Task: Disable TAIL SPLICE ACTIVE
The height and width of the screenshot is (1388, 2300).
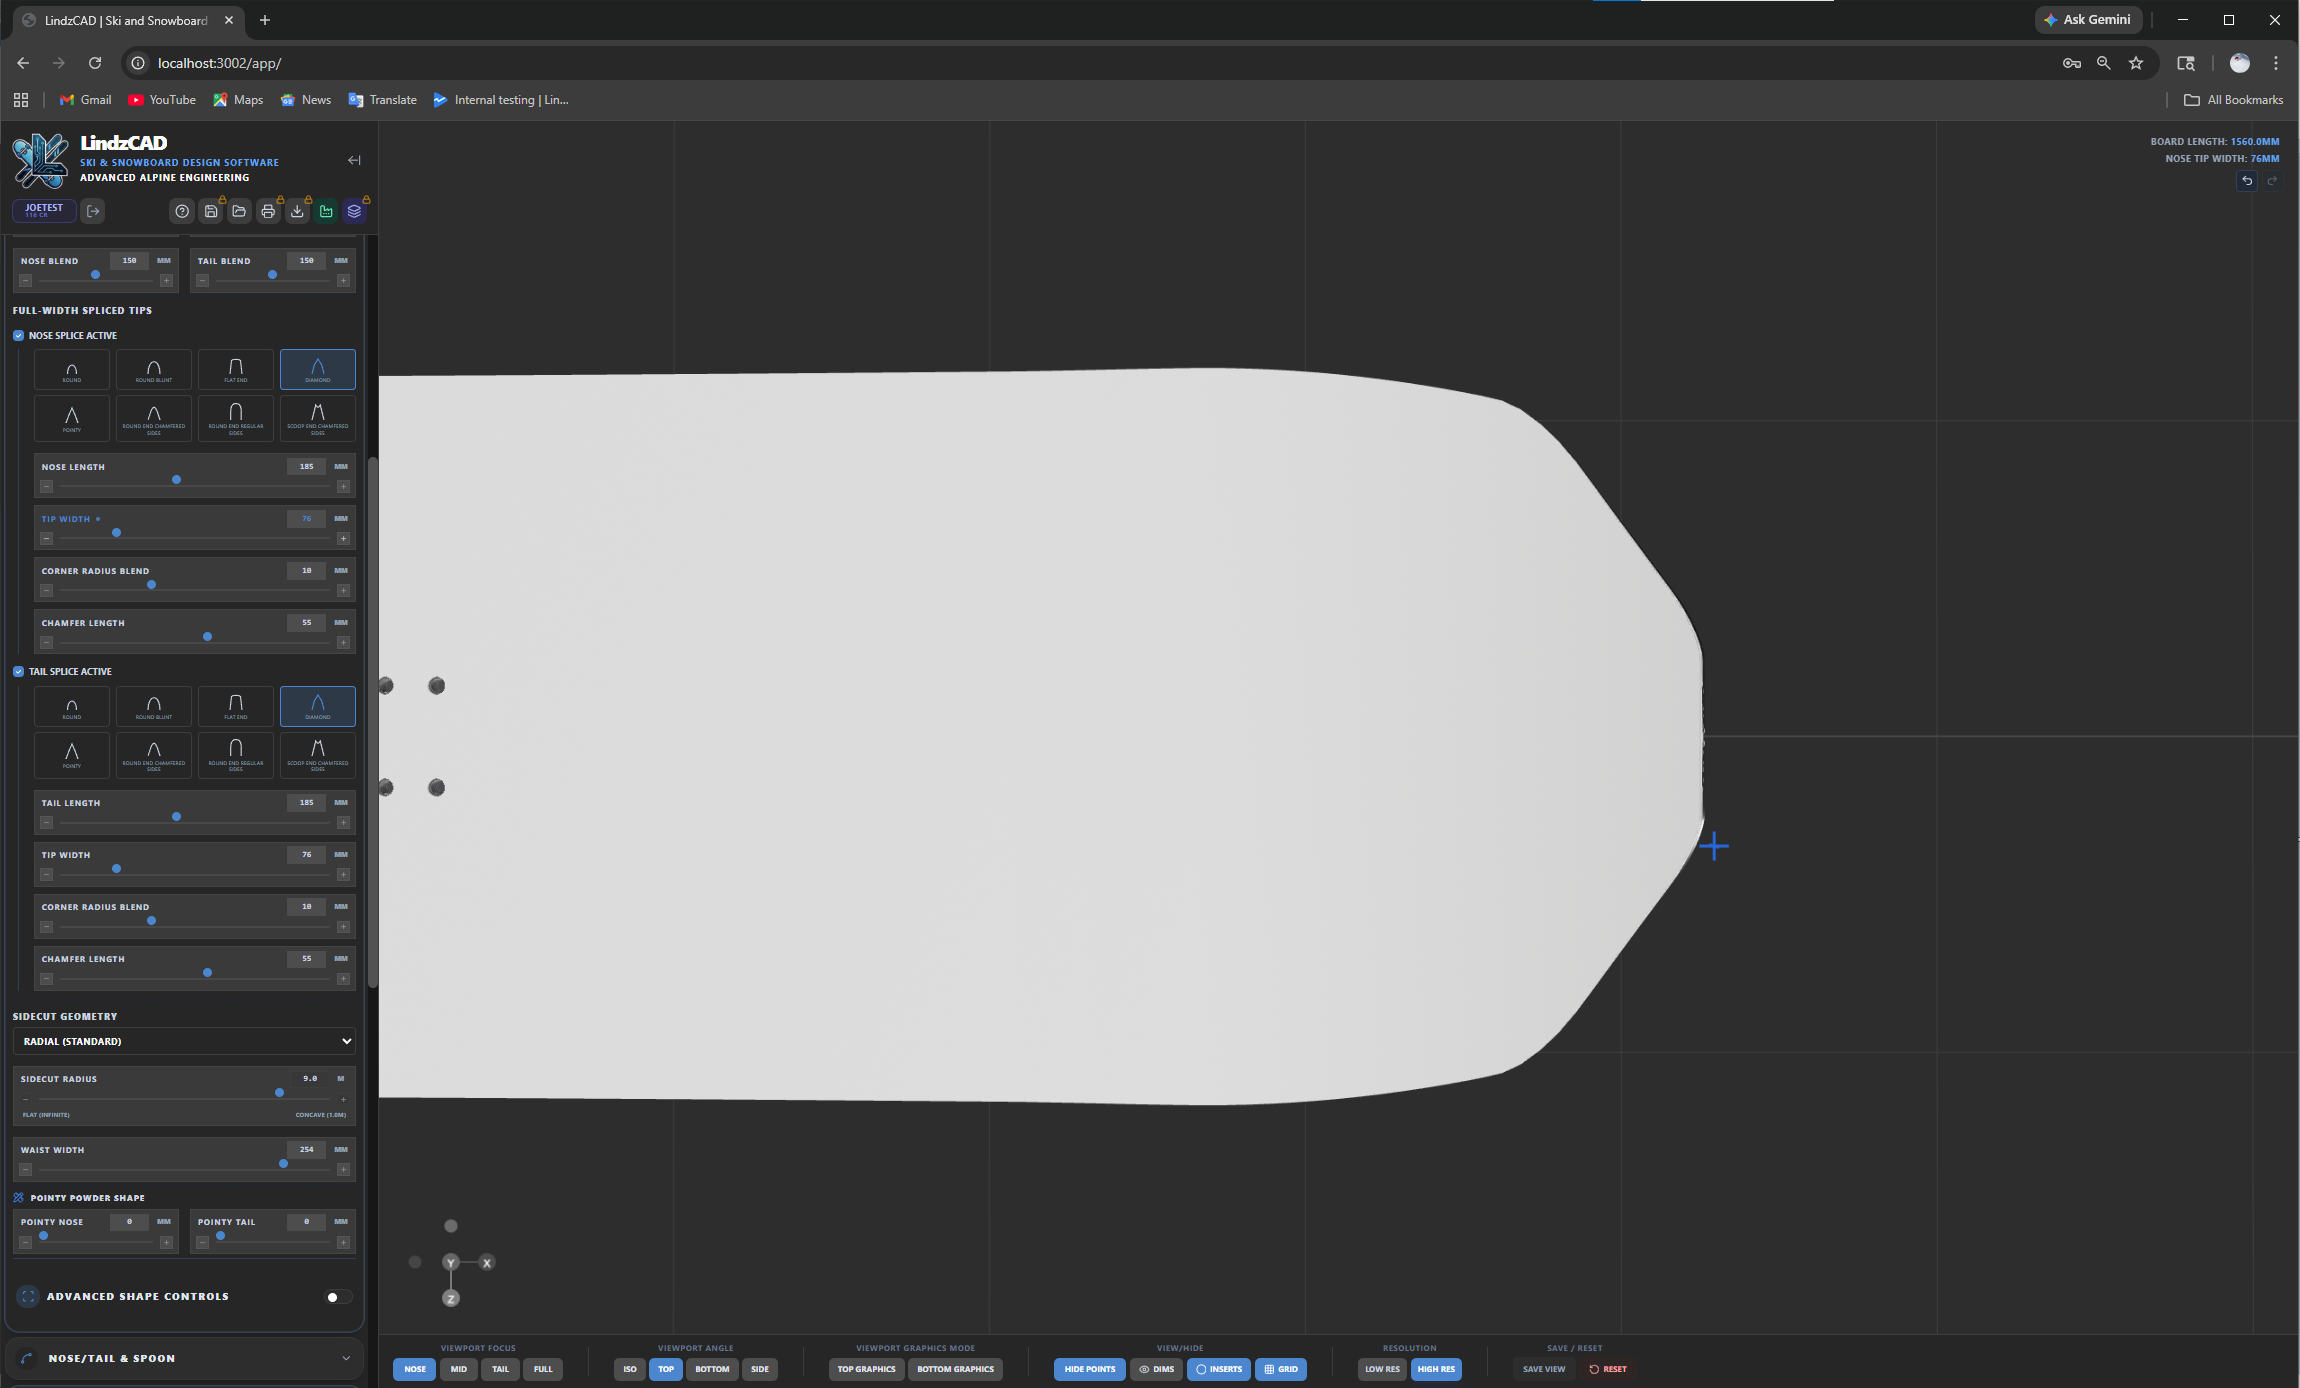Action: click(x=18, y=671)
